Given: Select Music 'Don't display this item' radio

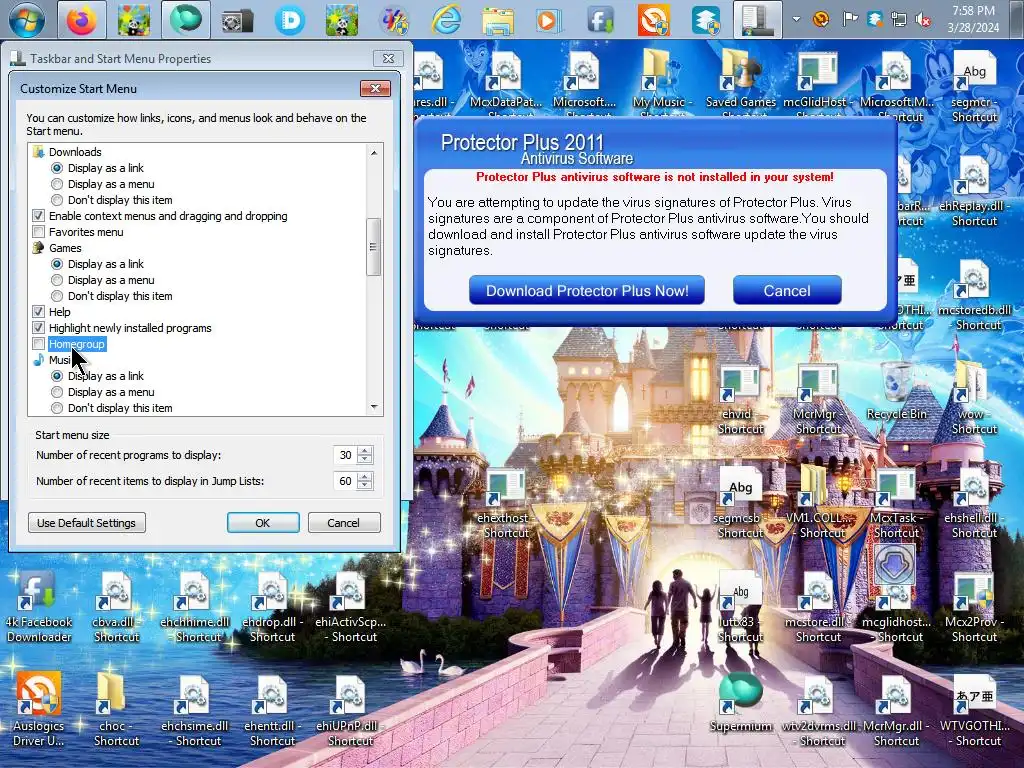Looking at the screenshot, I should [57, 408].
